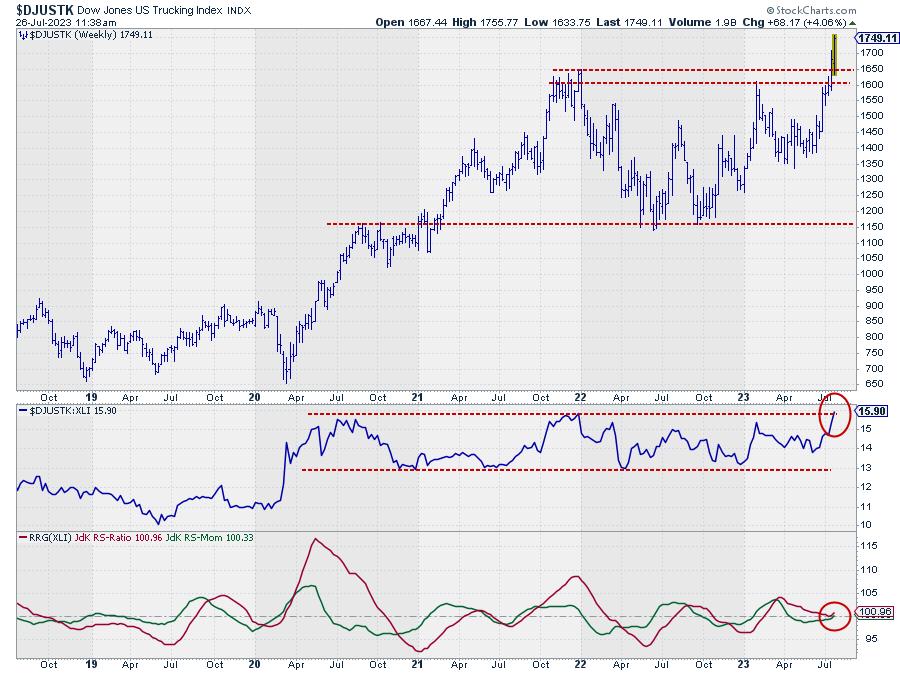Click the 15.90 value tag on relative strength axis
The image size is (900, 673).
pos(868,411)
